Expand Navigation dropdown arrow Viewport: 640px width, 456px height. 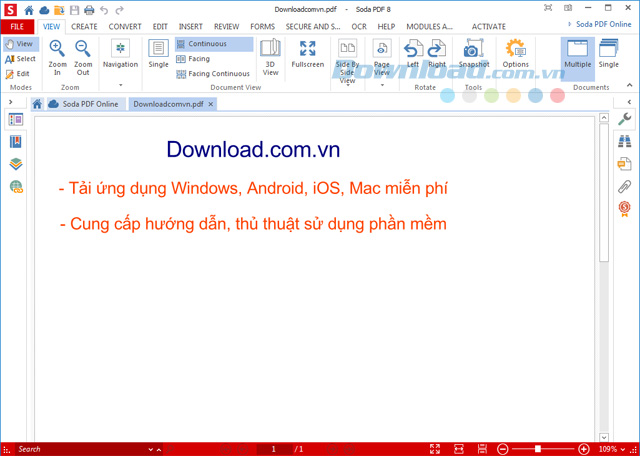point(120,85)
